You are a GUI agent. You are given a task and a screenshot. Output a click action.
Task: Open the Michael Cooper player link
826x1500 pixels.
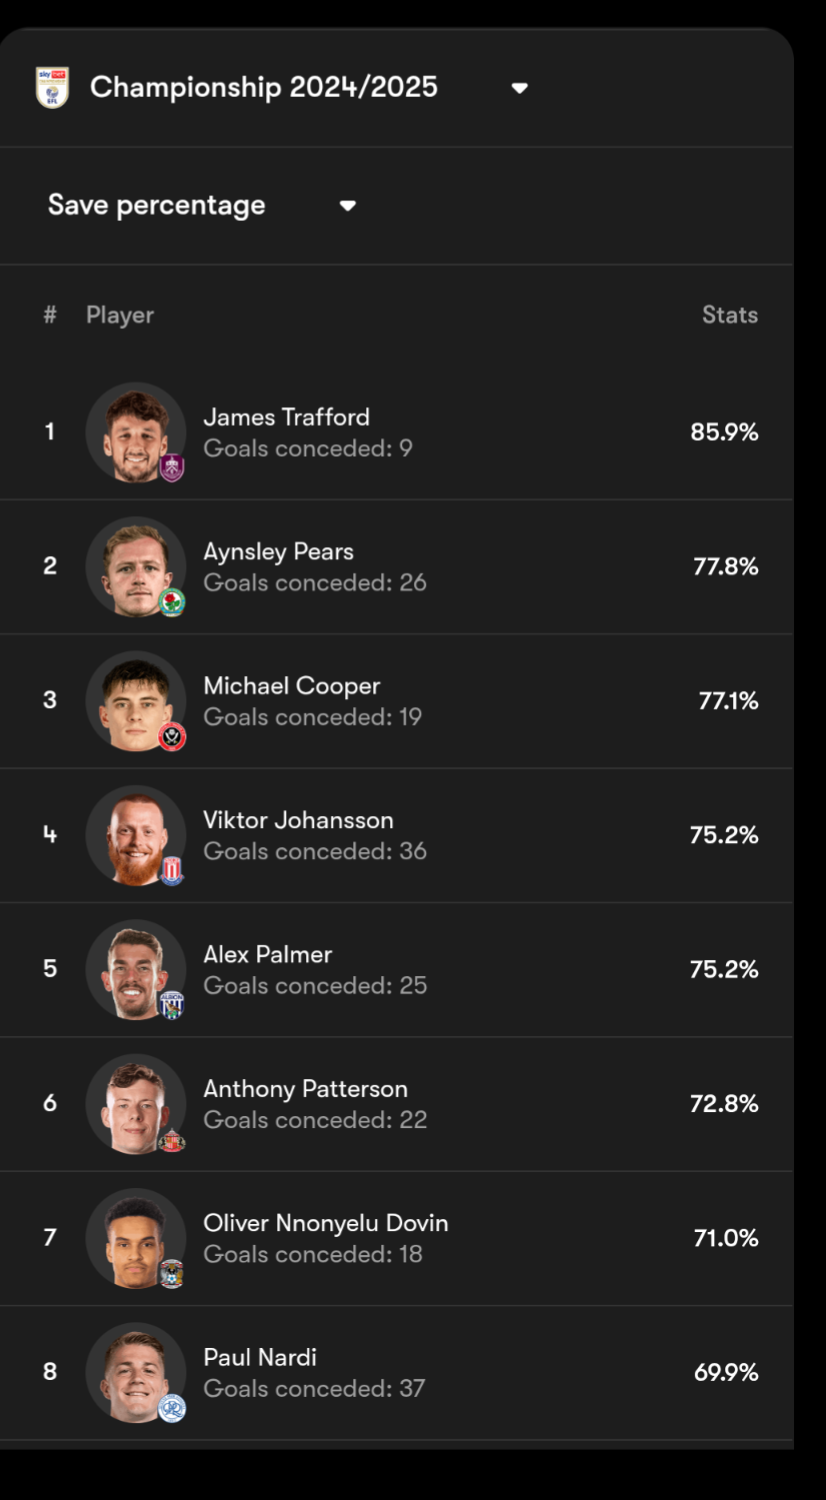[292, 686]
